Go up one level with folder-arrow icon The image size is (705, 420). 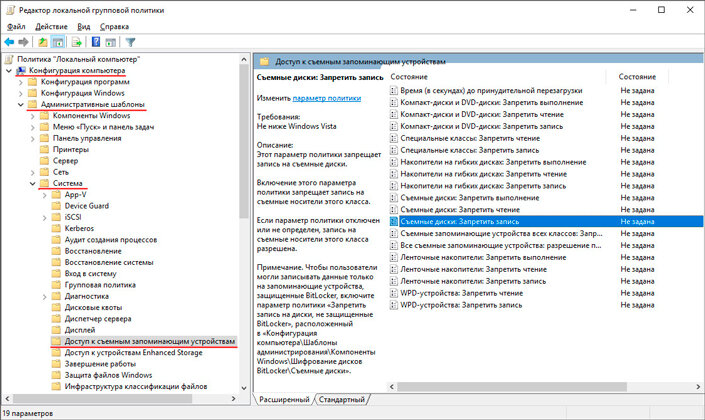point(43,42)
